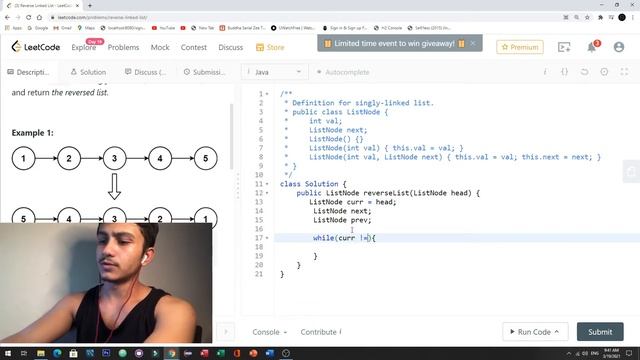Screen dimensions: 640x360
Task: Click the description panel scrollbar
Action: click(231, 136)
